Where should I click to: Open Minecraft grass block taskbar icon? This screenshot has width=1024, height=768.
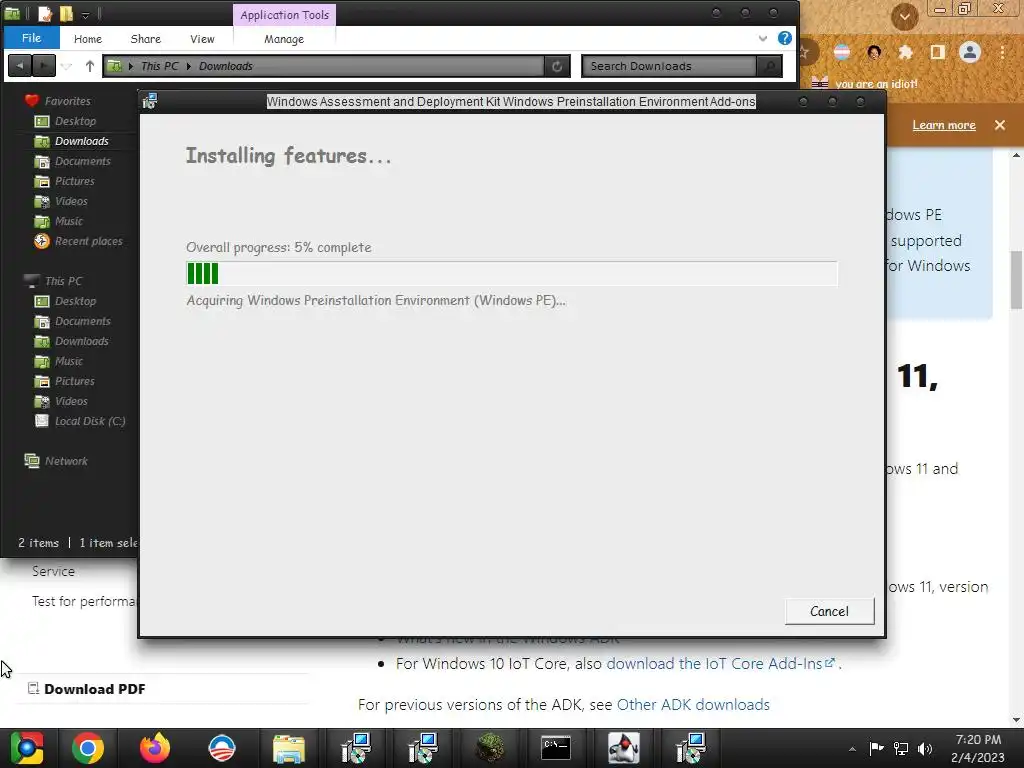tap(489, 748)
